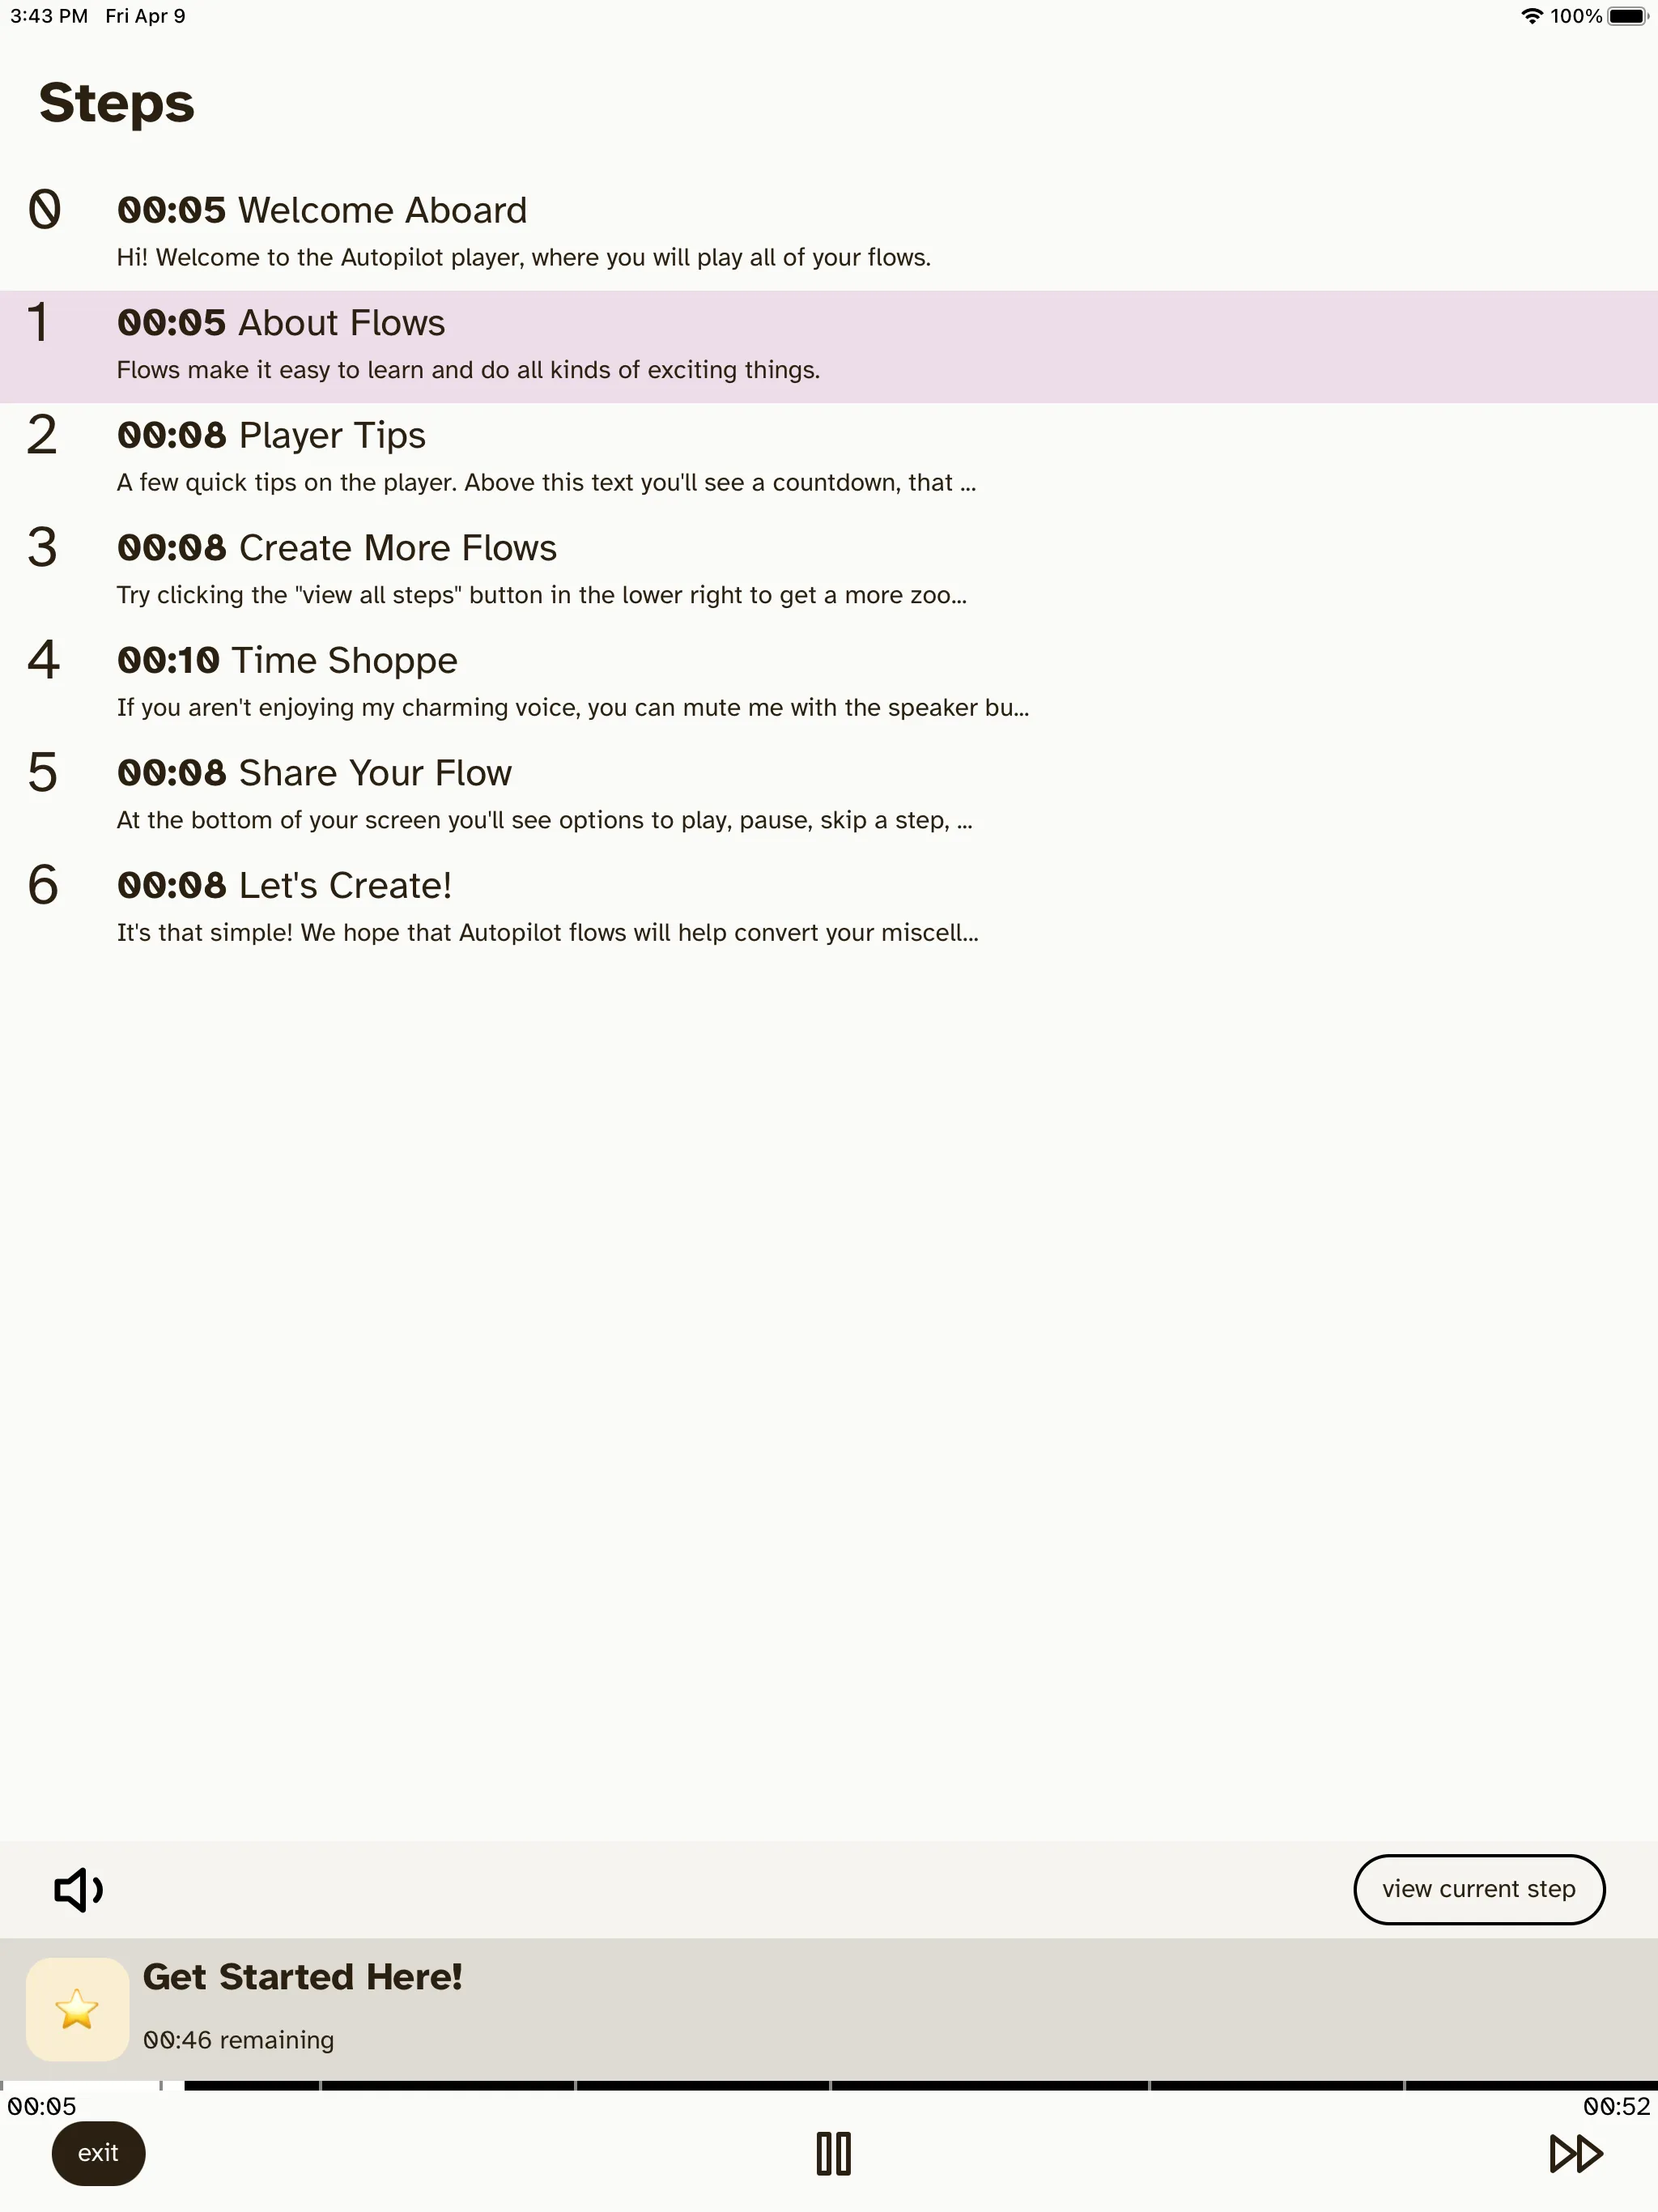Screen dimensions: 1658x2212
Task: Select step 3 Create More Flows
Action: [x=829, y=568]
